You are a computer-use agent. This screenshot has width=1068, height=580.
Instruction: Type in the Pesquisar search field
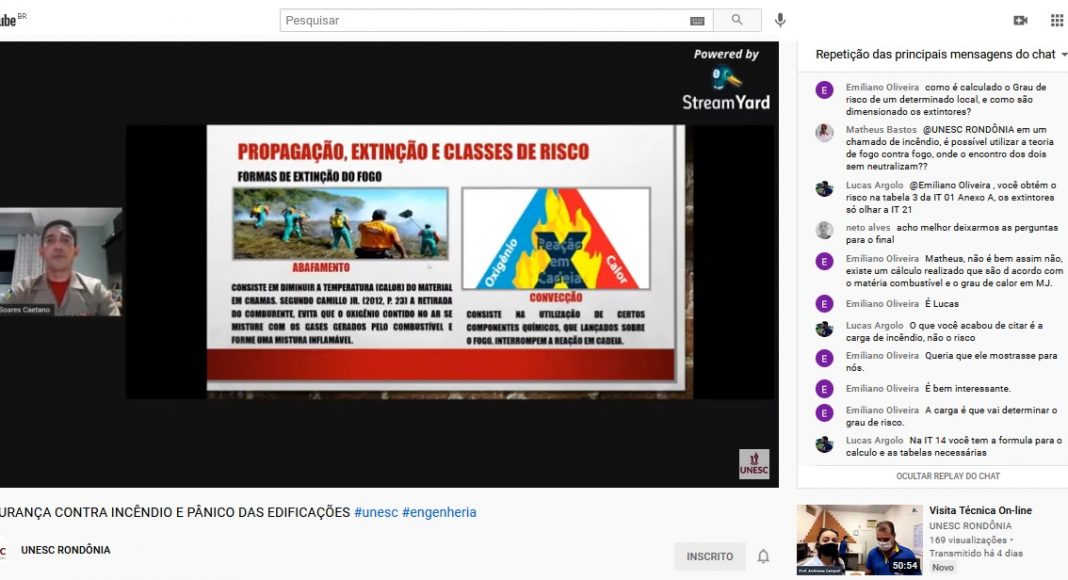point(480,20)
